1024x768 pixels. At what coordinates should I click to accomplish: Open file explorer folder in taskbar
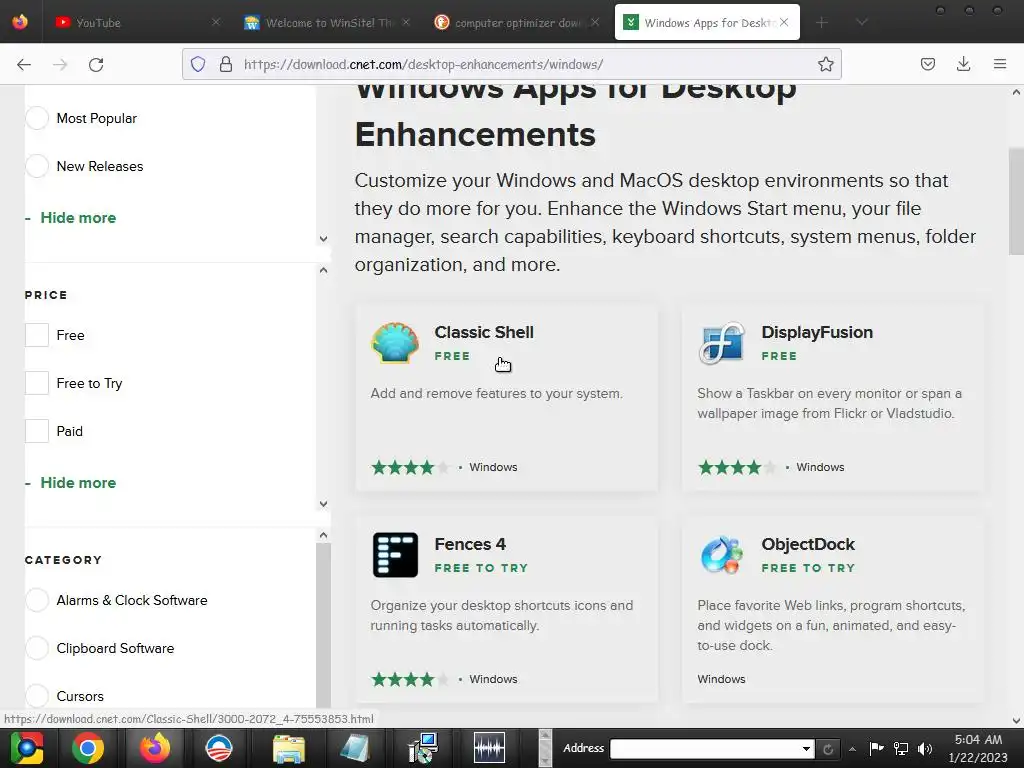pos(289,748)
